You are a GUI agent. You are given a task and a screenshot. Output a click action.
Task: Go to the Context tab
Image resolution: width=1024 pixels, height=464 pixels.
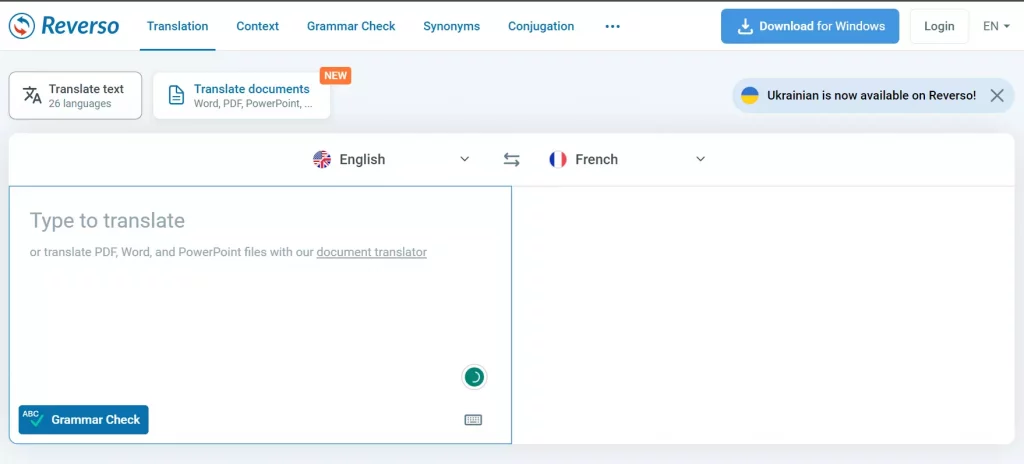(x=257, y=26)
